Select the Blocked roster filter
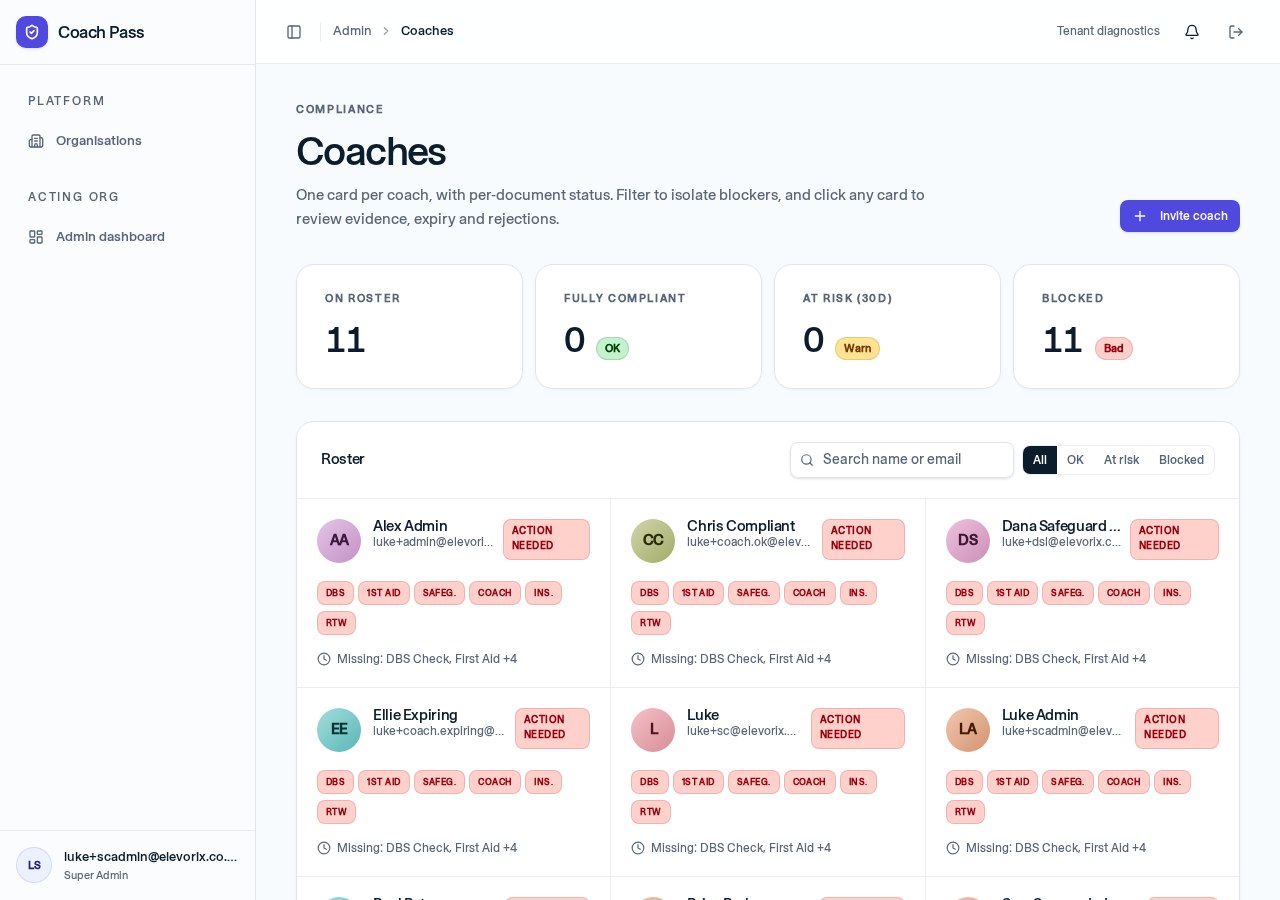 tap(1181, 460)
